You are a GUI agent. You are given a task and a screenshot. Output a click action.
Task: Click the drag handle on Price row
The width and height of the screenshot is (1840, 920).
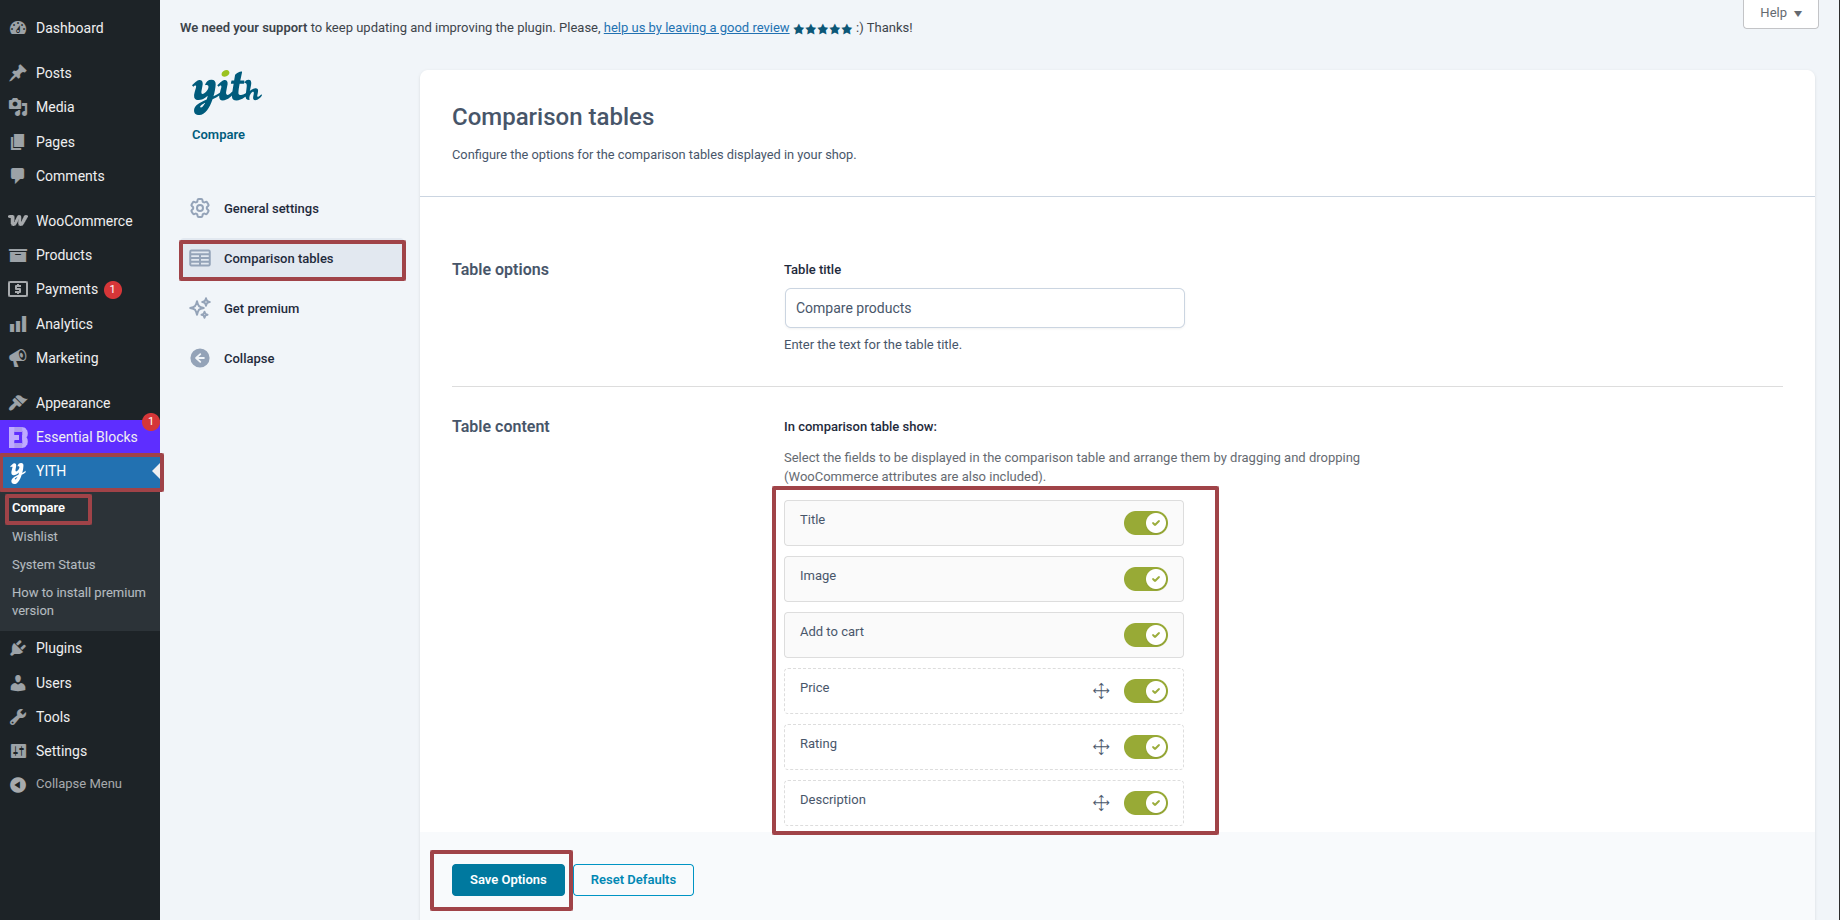[x=1101, y=691]
